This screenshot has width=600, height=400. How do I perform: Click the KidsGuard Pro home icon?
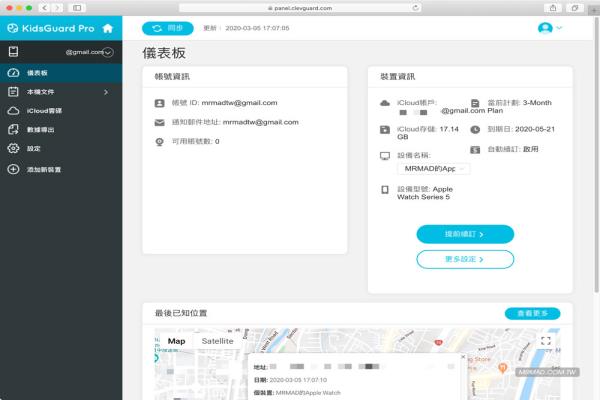[108, 28]
